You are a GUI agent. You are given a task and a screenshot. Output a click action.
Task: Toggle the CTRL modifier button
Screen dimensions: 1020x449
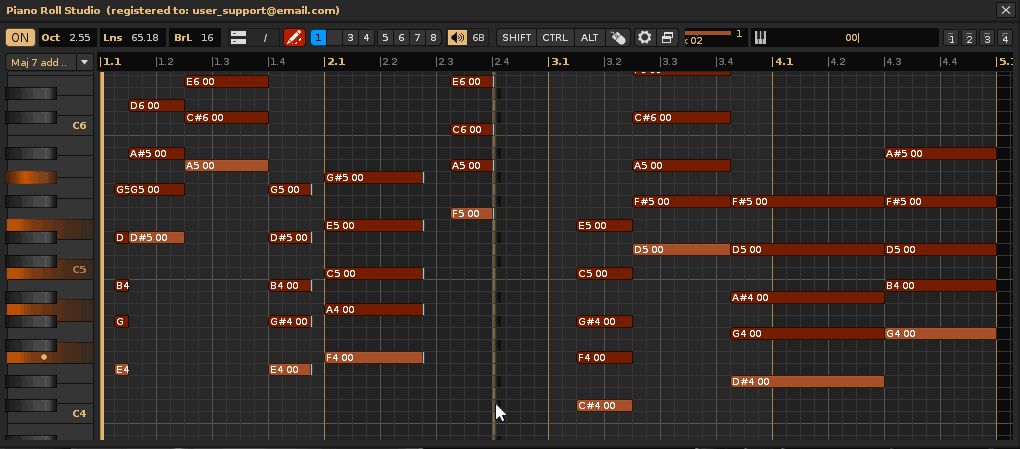[x=555, y=38]
